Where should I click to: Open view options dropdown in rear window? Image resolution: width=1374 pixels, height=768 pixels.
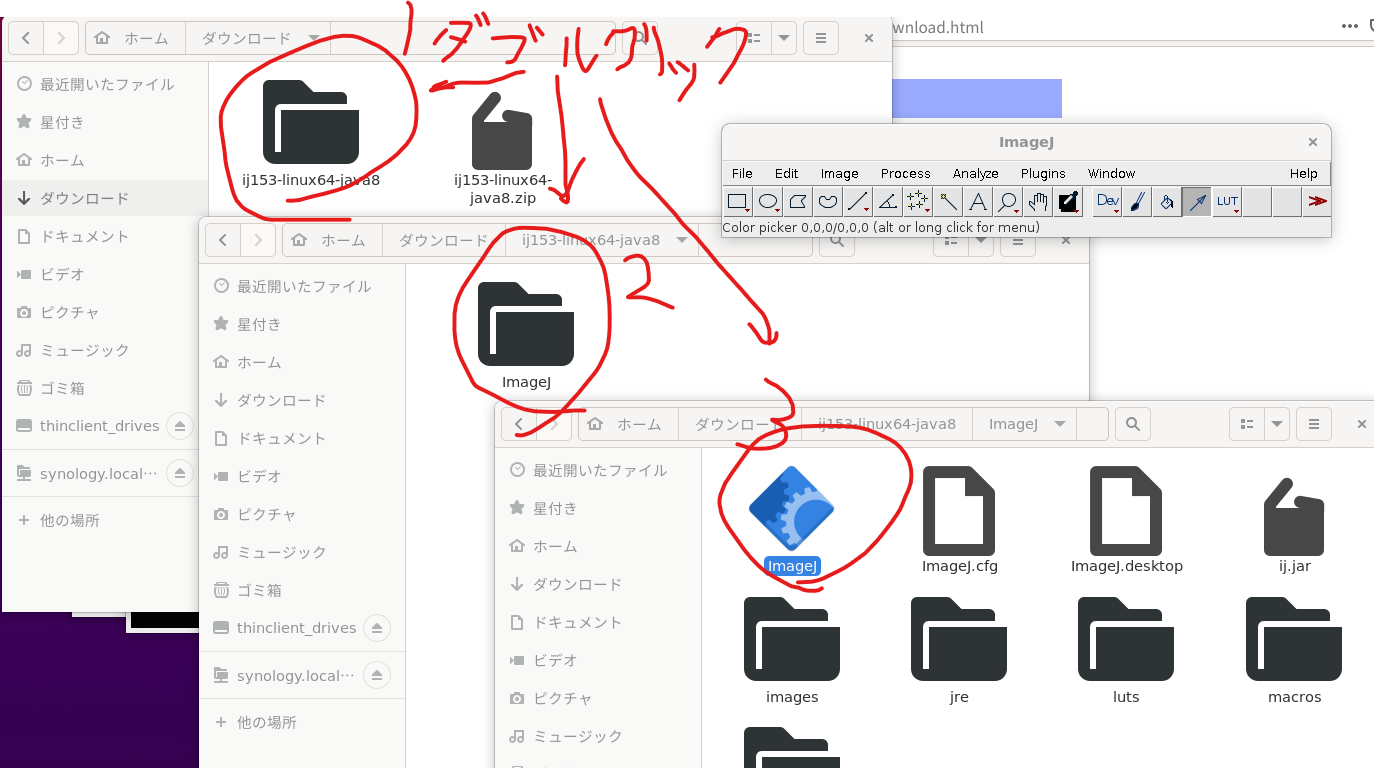pyautogui.click(x=783, y=39)
